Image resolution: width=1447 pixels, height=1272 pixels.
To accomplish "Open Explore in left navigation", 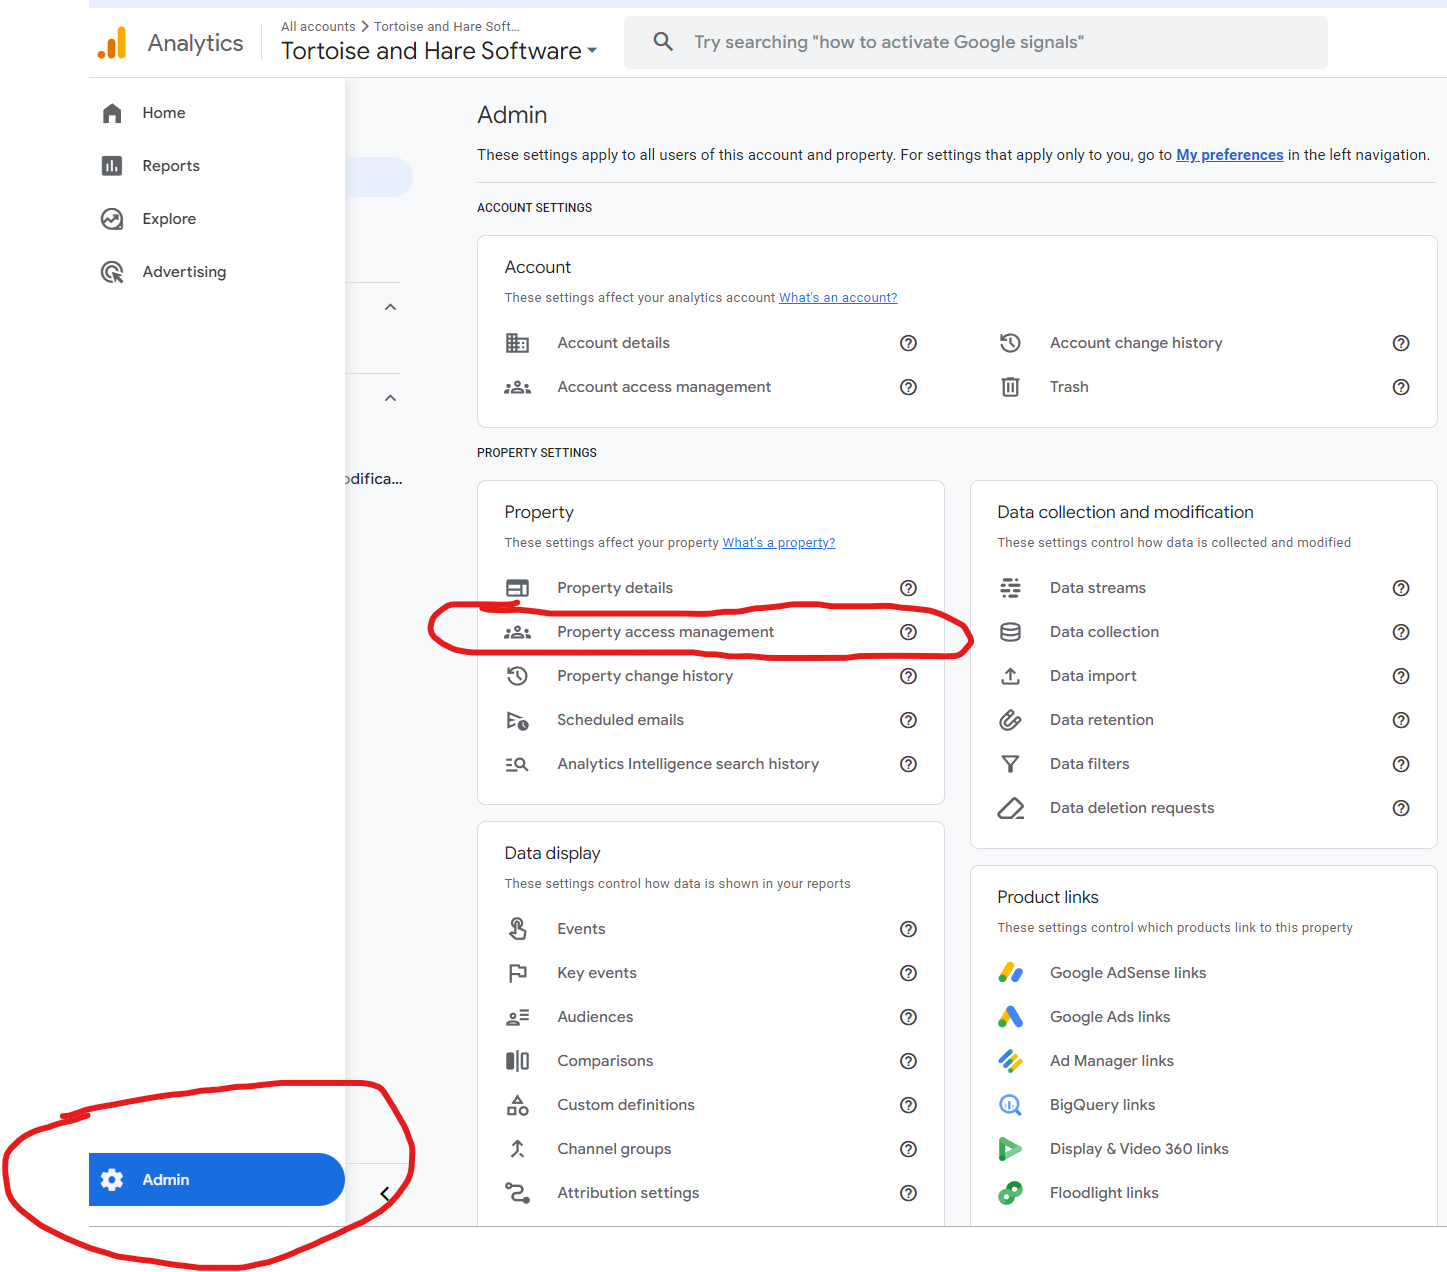I will click(x=169, y=219).
